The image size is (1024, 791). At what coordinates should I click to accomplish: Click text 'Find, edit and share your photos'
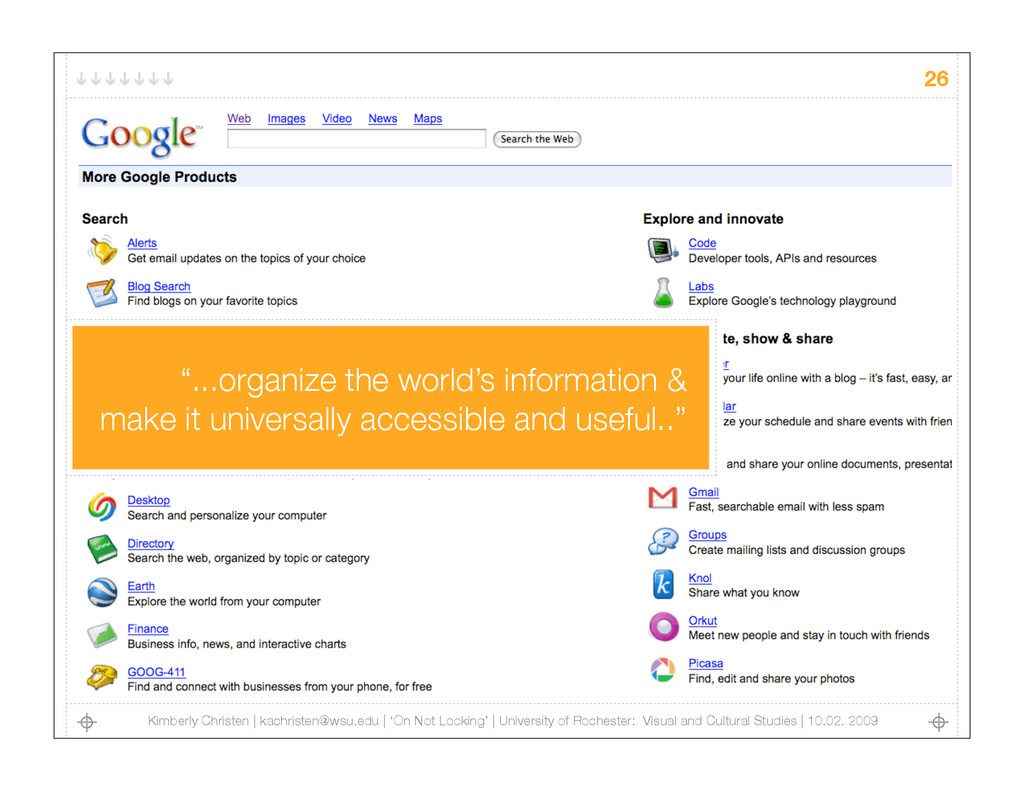(771, 679)
